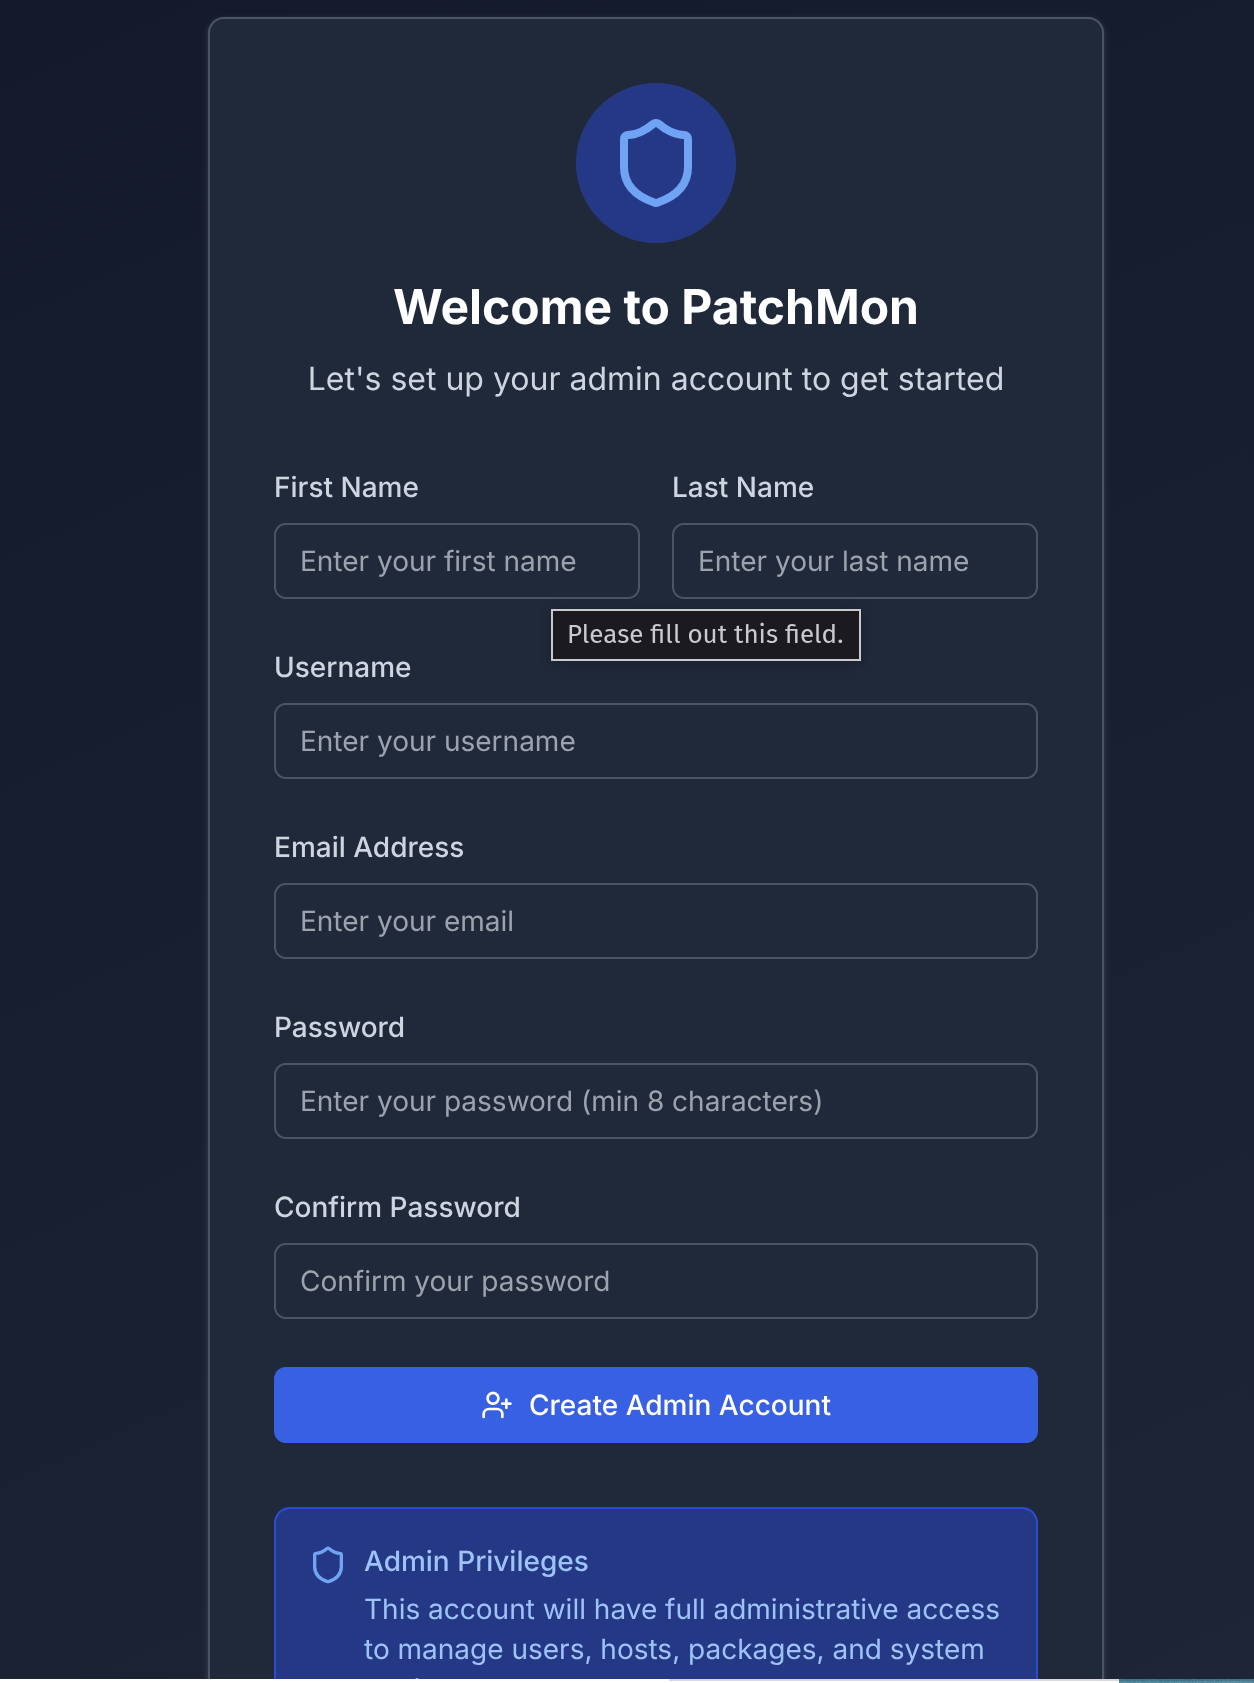Click the Email Address label
This screenshot has width=1254, height=1683.
tap(369, 847)
